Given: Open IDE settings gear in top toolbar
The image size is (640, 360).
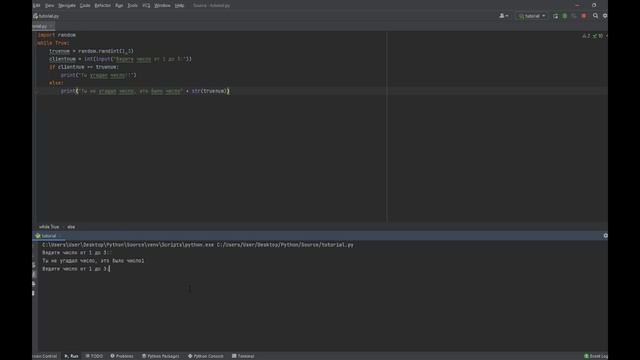Looking at the screenshot, I should click(605, 16).
